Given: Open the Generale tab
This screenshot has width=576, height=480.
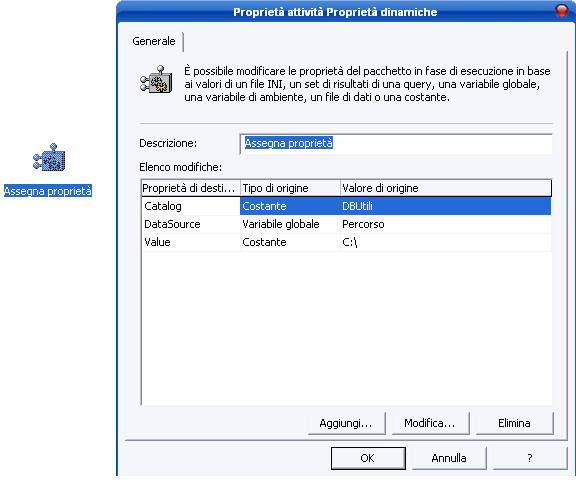Looking at the screenshot, I should [154, 41].
